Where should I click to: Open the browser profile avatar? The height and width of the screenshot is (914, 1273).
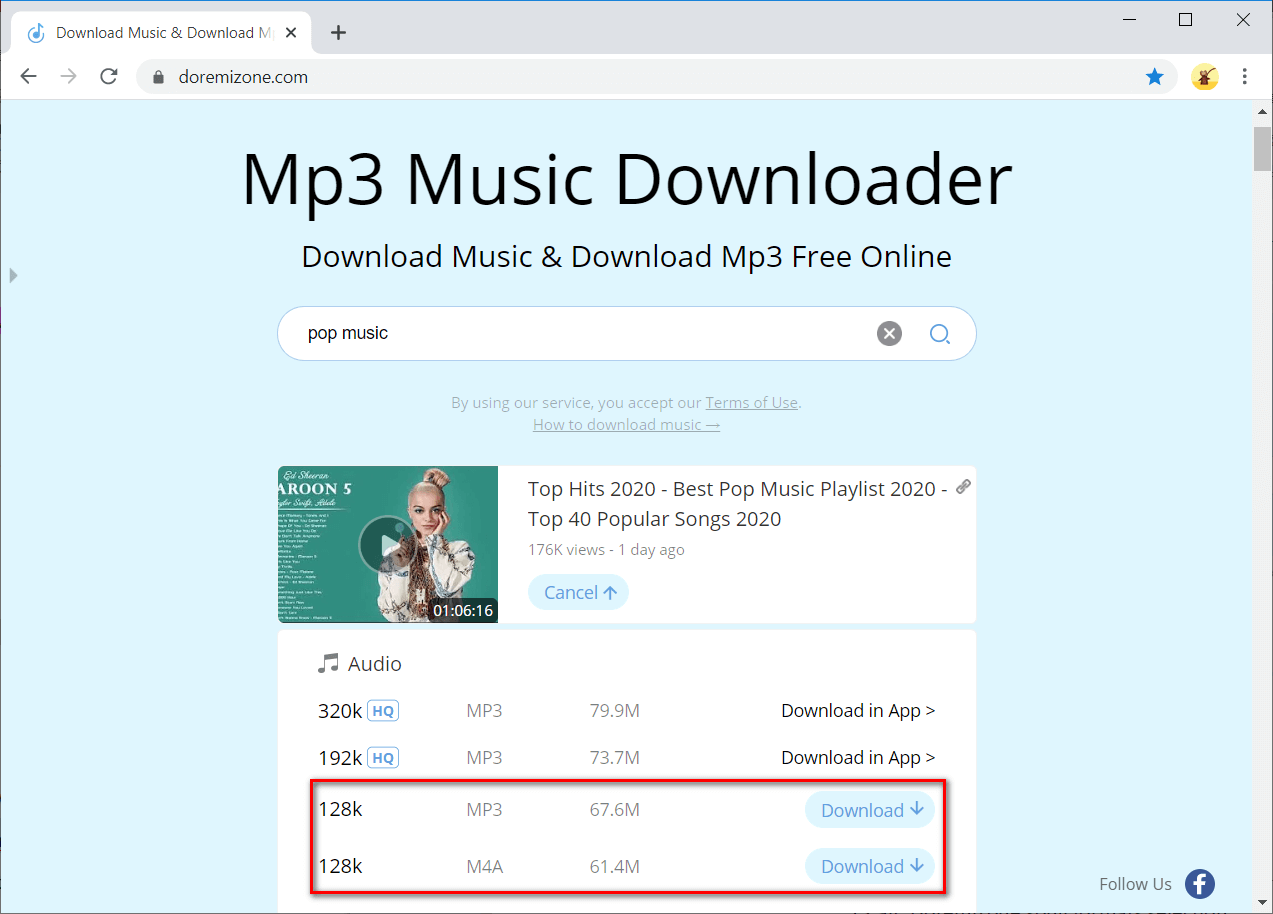[x=1204, y=77]
